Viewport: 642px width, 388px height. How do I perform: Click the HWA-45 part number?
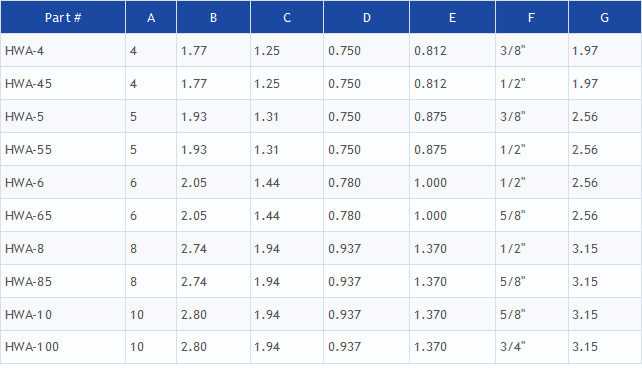pyautogui.click(x=28, y=83)
